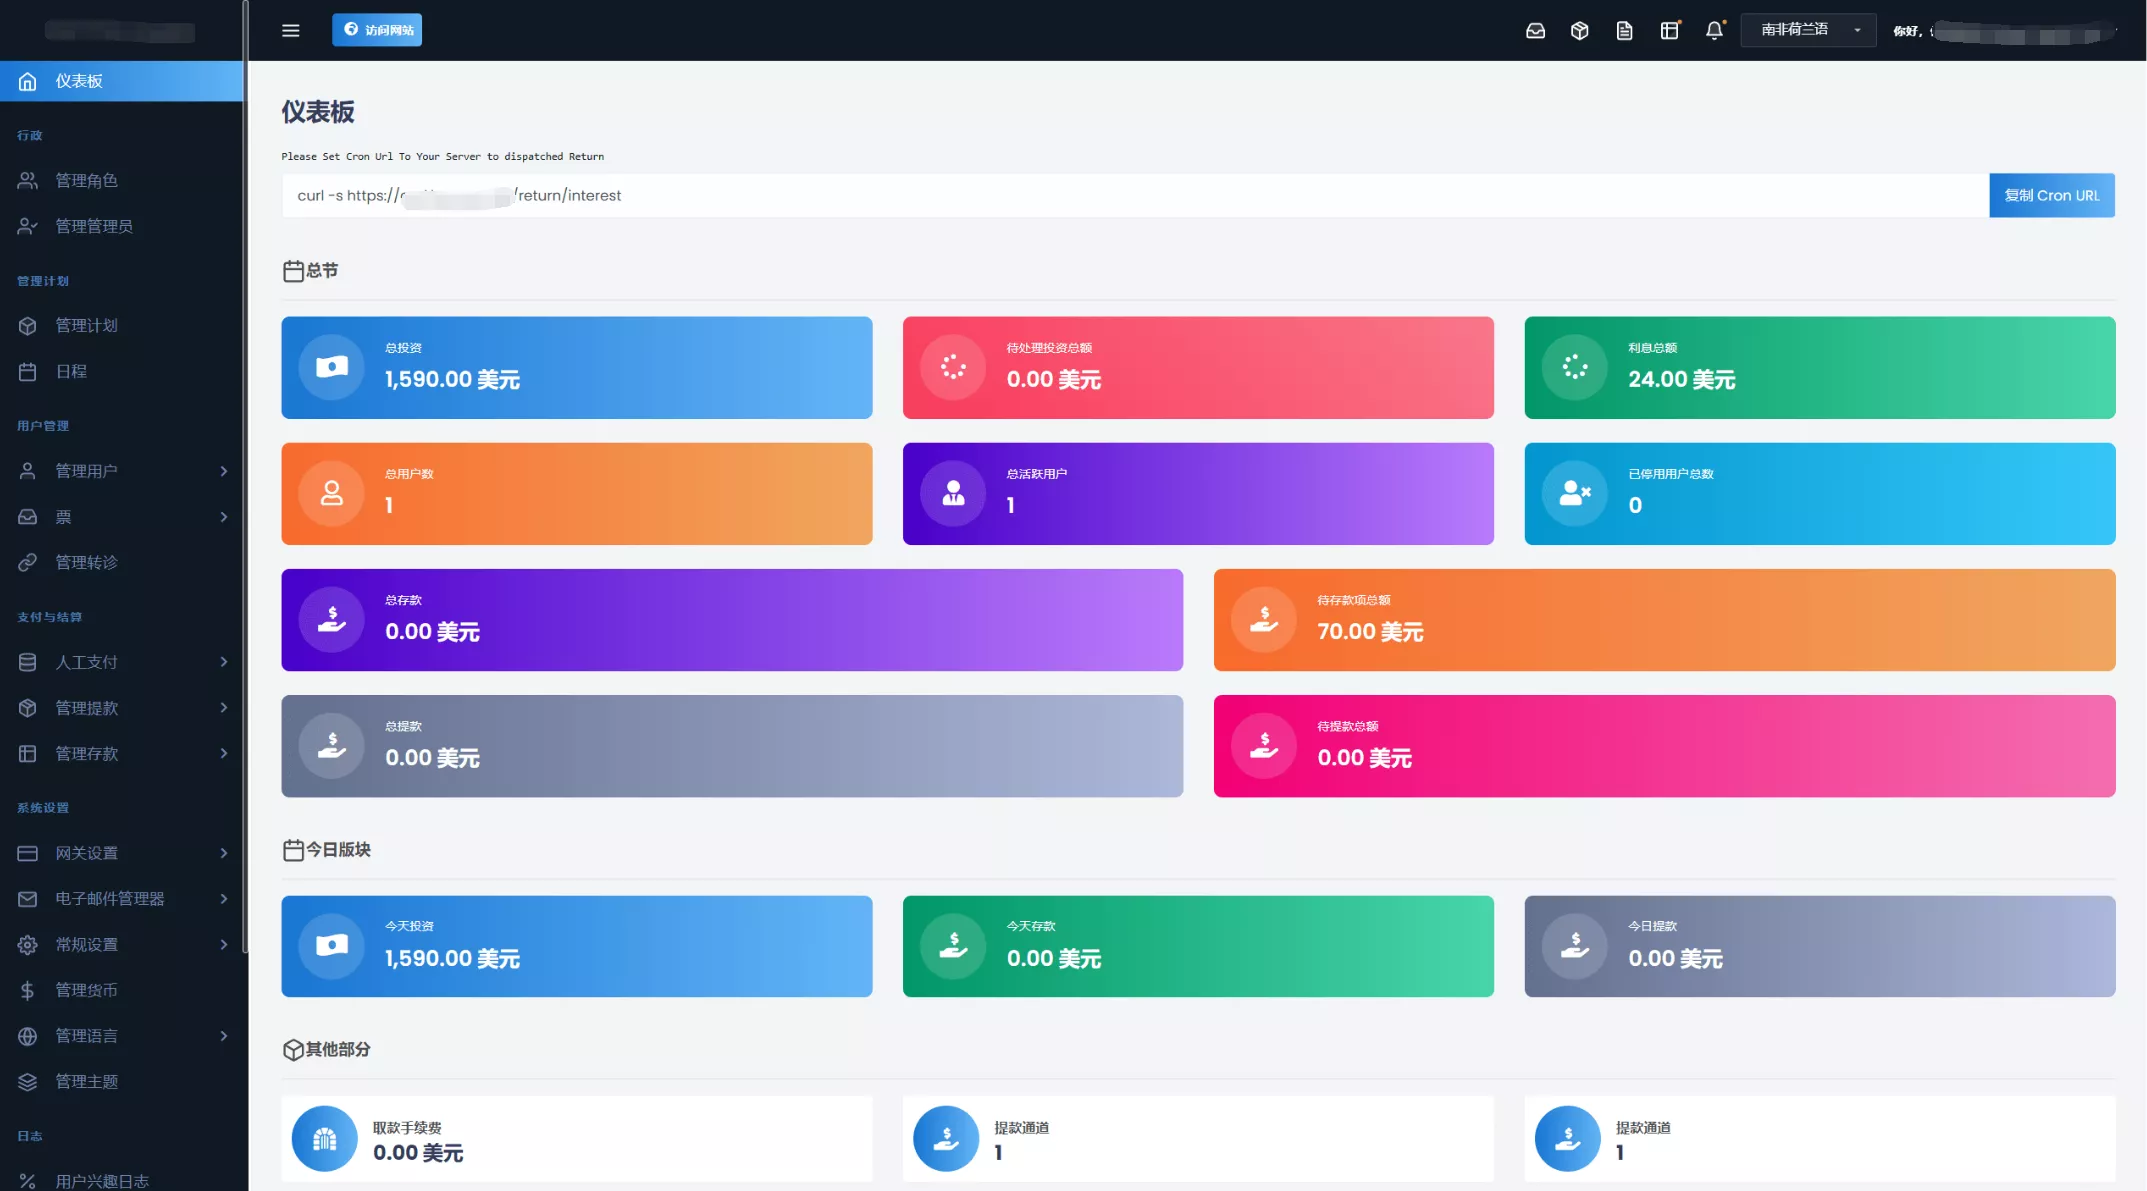Screen dimensions: 2147x1191
Task: Click the 已停用用户总数 user-x icon
Action: tap(1575, 493)
